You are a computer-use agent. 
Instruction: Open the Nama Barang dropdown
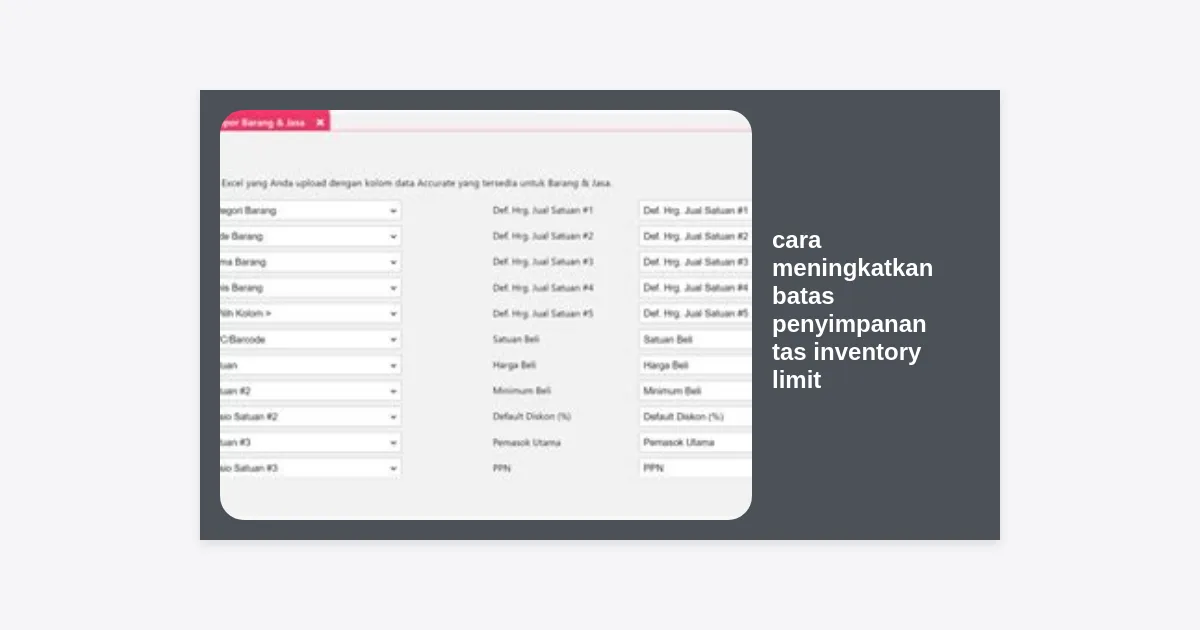(393, 262)
